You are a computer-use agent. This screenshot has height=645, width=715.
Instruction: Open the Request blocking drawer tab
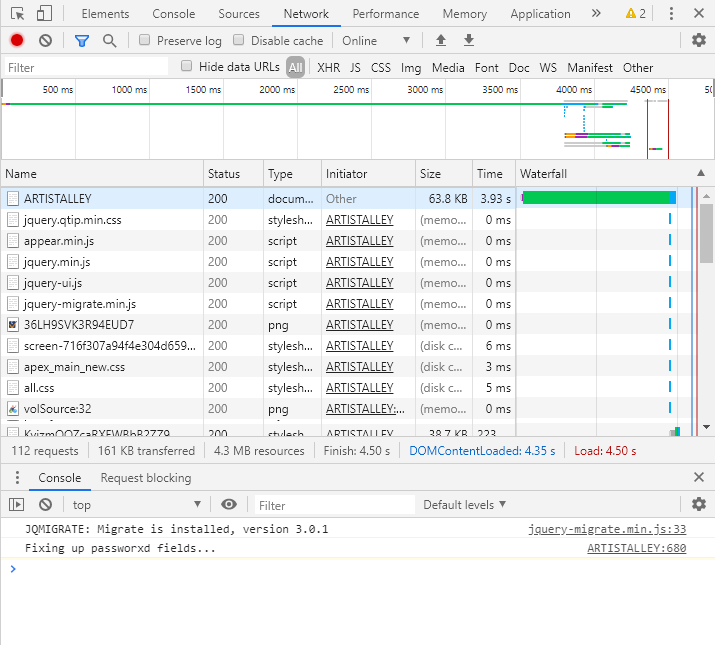(145, 478)
